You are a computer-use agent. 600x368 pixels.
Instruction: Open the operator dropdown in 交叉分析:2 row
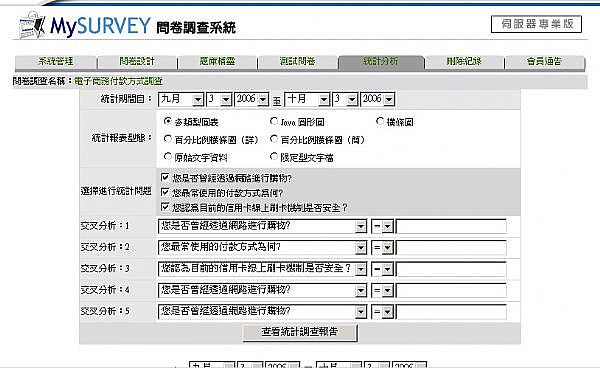tap(382, 248)
